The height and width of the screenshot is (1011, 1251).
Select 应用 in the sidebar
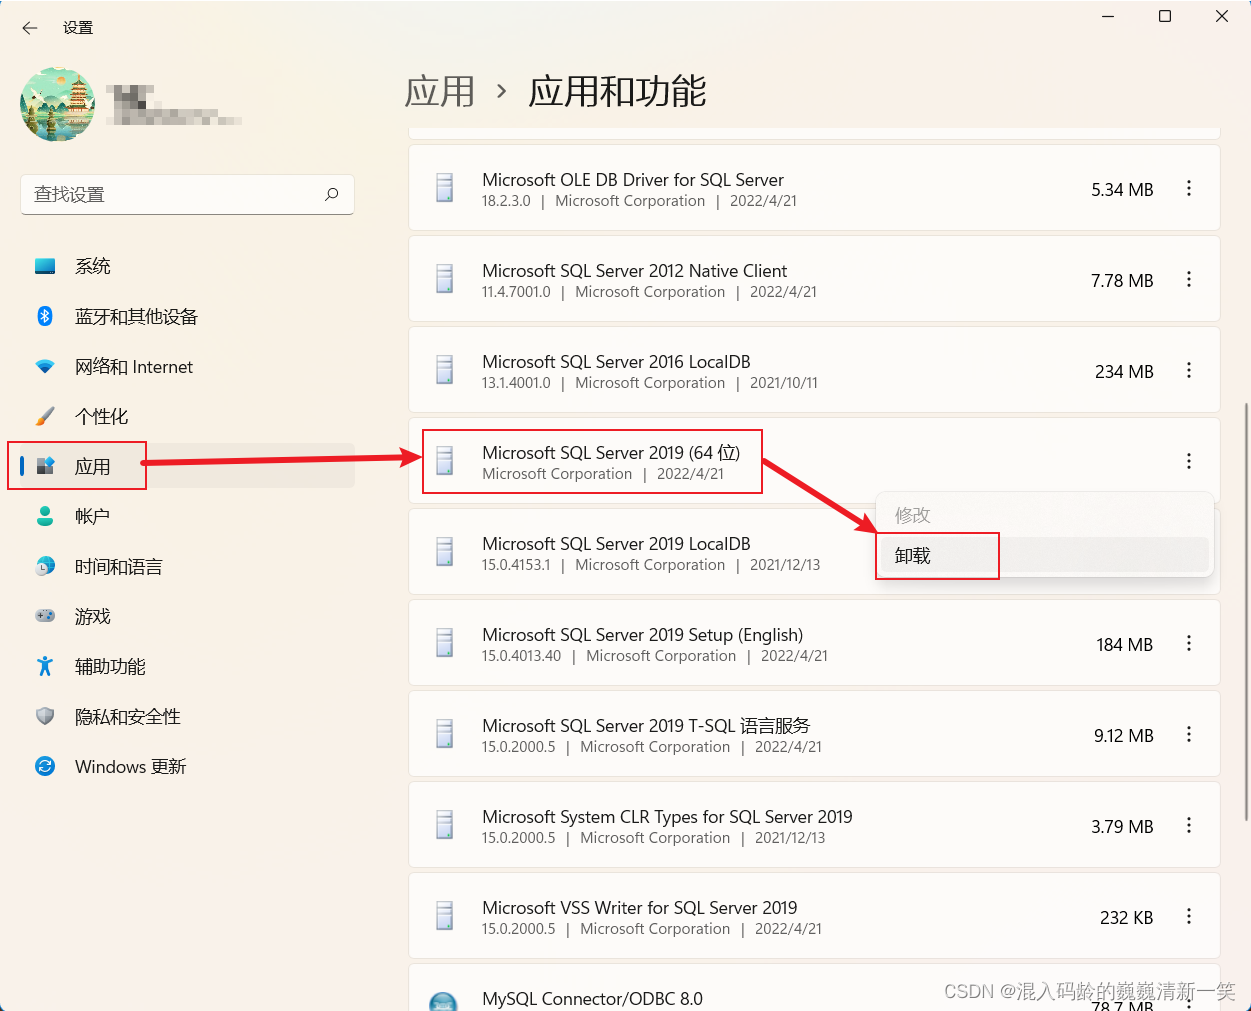coord(188,466)
